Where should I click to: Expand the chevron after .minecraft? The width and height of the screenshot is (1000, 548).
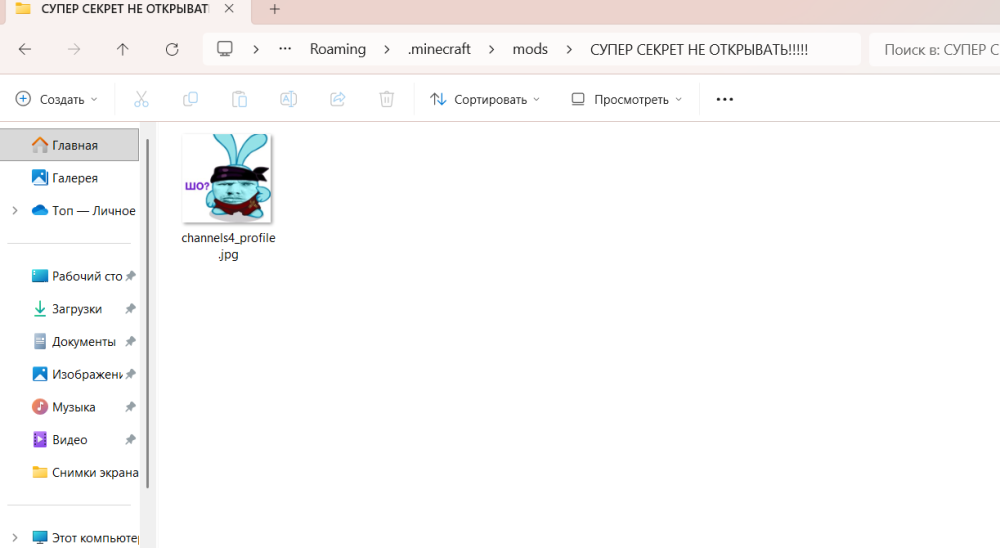pos(491,49)
